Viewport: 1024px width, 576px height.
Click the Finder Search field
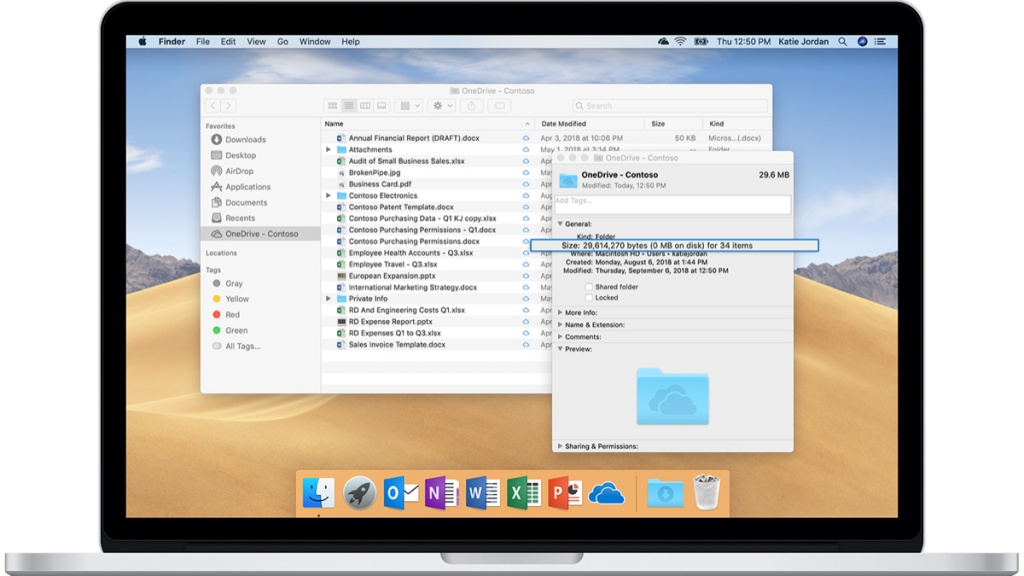(x=669, y=105)
